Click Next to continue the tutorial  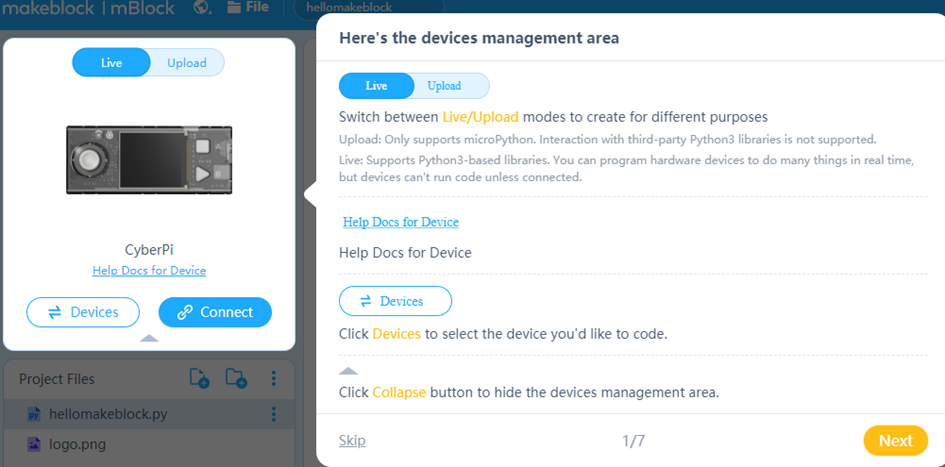coord(894,440)
